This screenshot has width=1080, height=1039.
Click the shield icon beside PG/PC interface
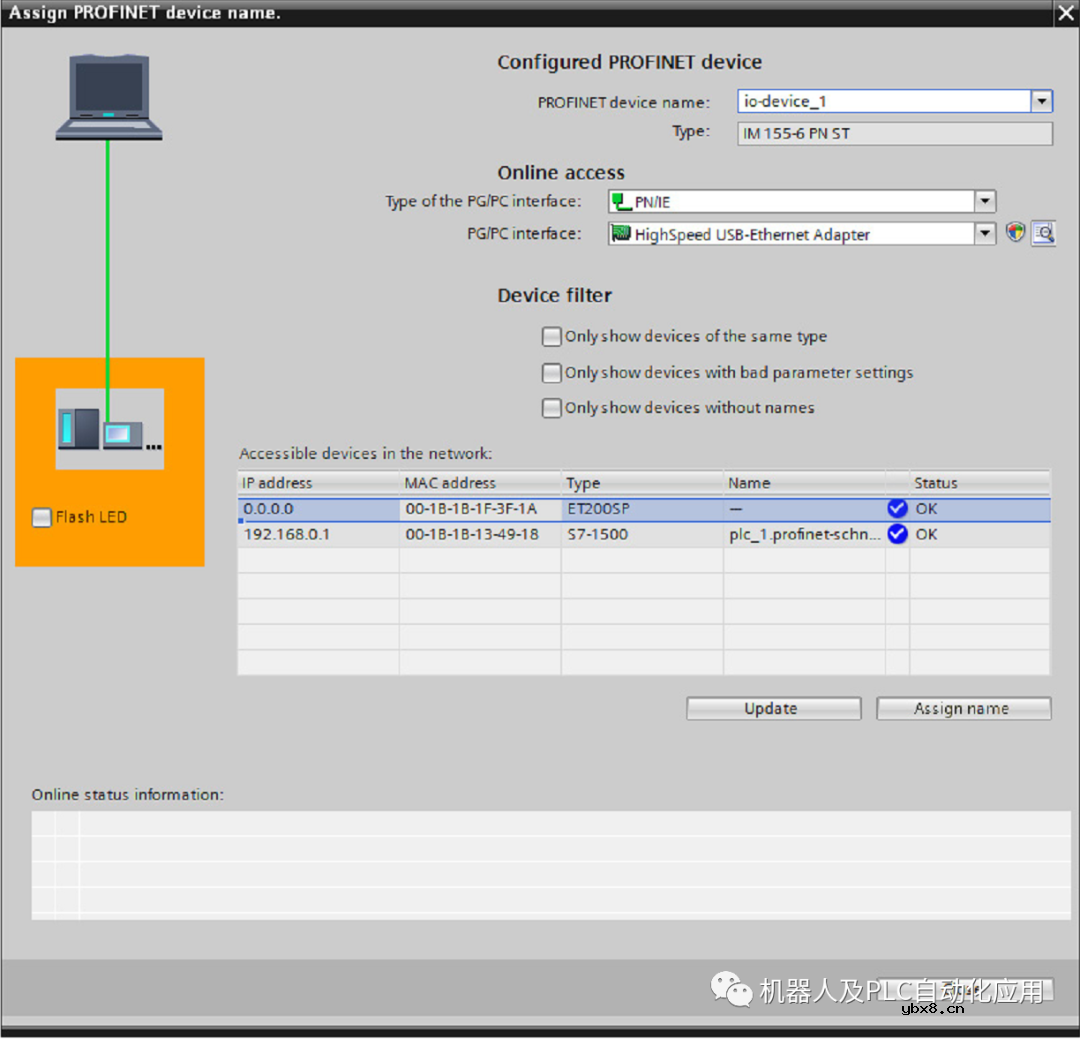[1016, 233]
